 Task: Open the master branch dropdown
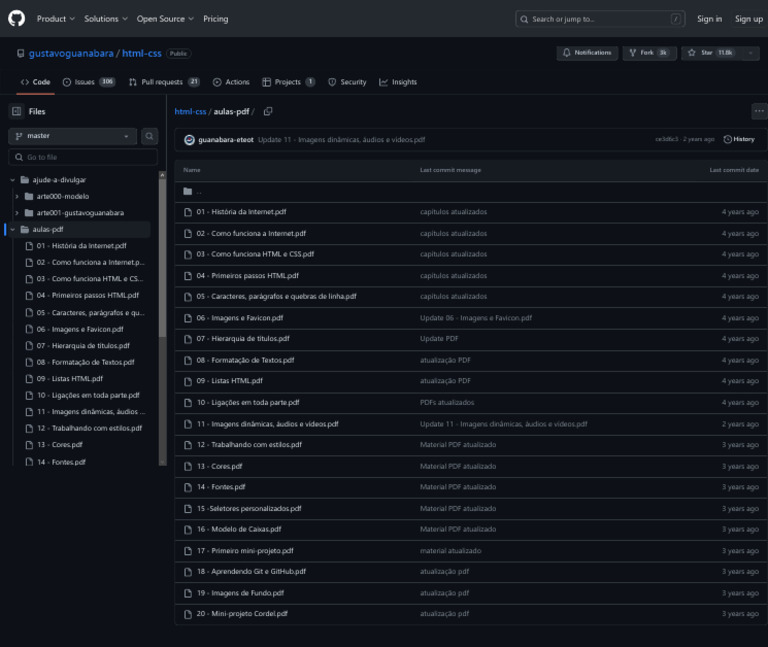[73, 136]
